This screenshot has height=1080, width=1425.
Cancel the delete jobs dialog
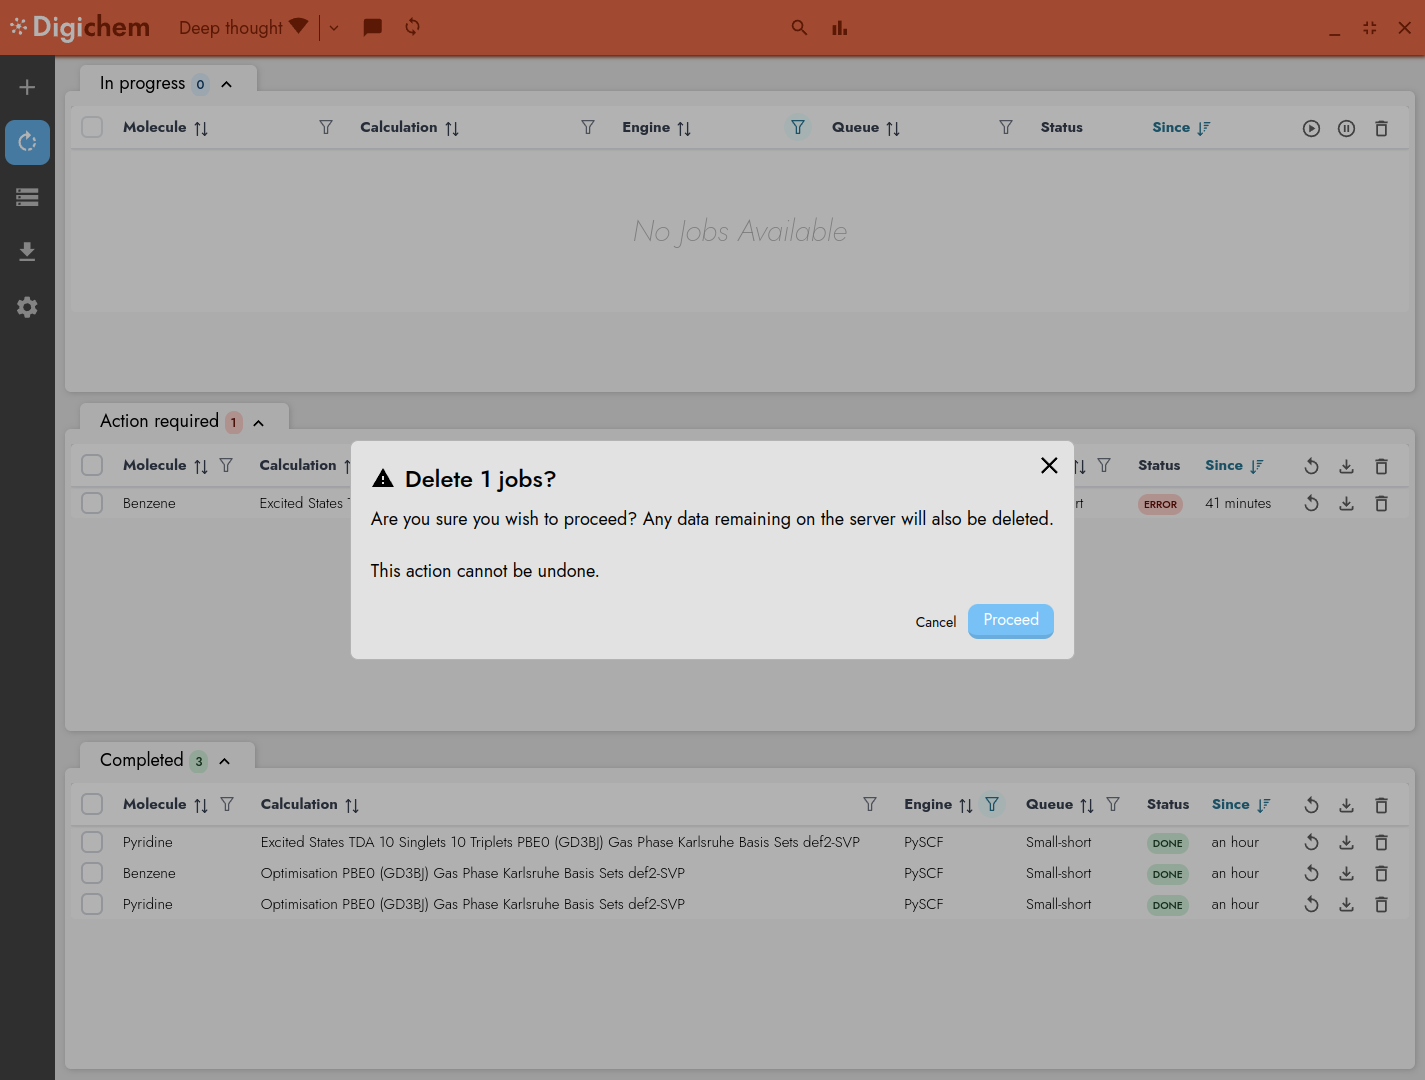click(935, 622)
